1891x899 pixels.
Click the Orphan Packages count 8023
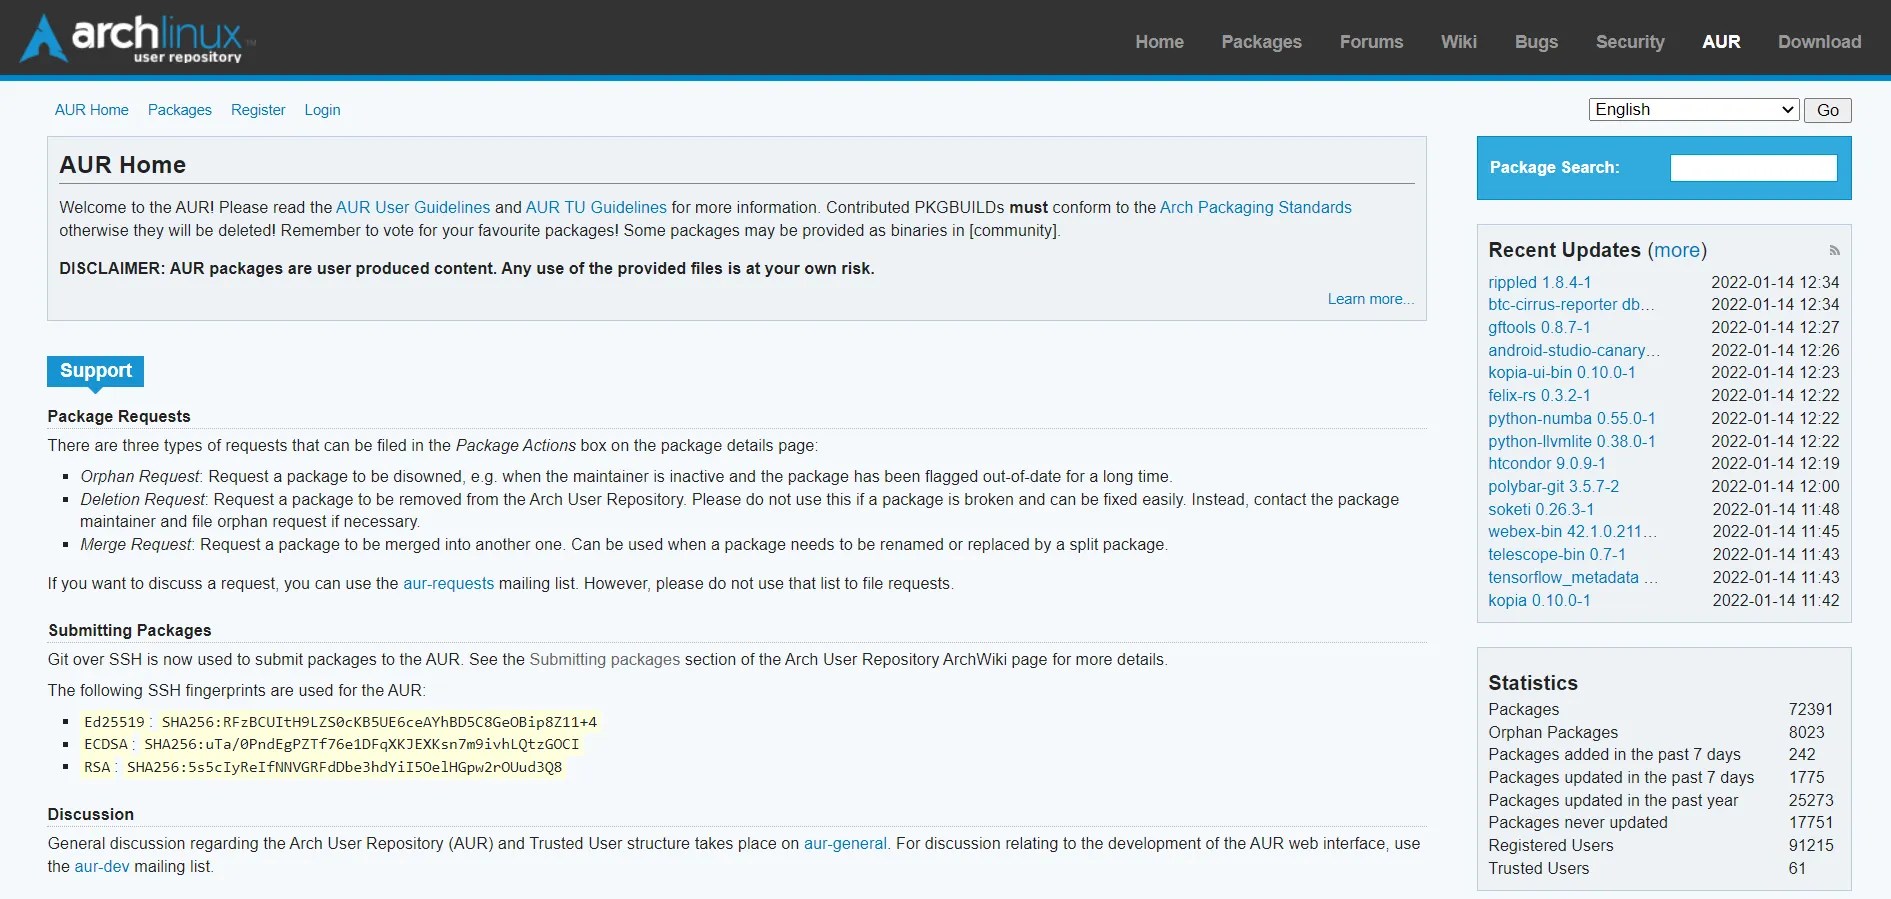[x=1807, y=733]
